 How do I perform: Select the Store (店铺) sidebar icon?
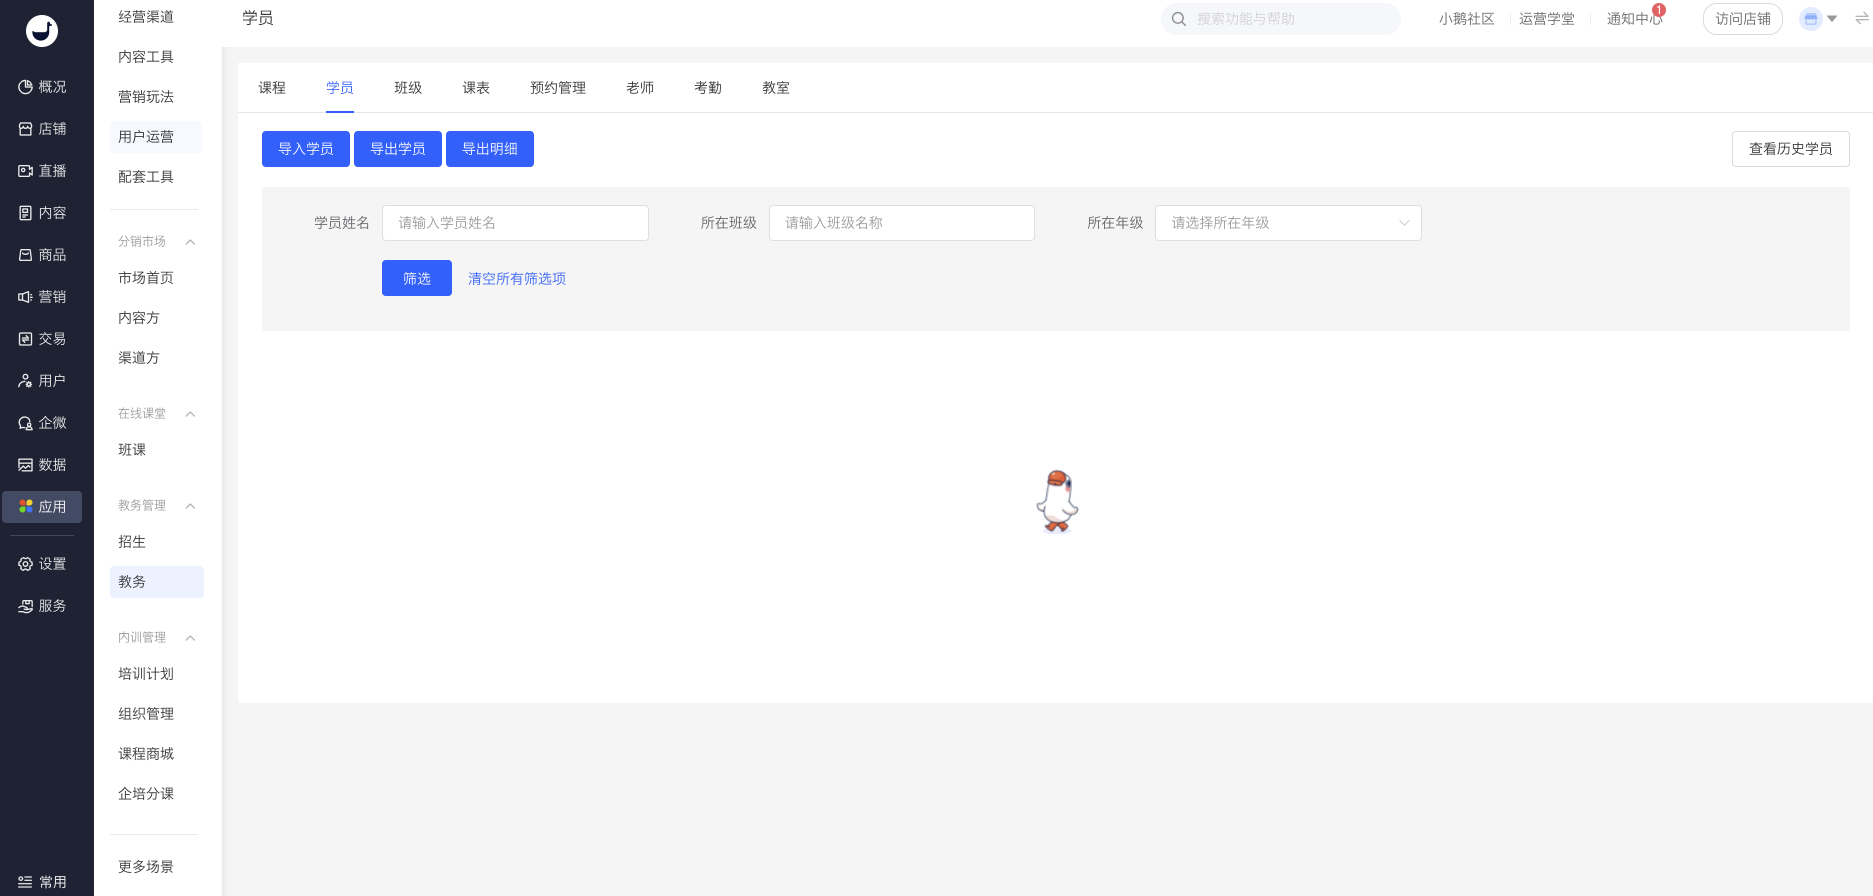point(26,129)
